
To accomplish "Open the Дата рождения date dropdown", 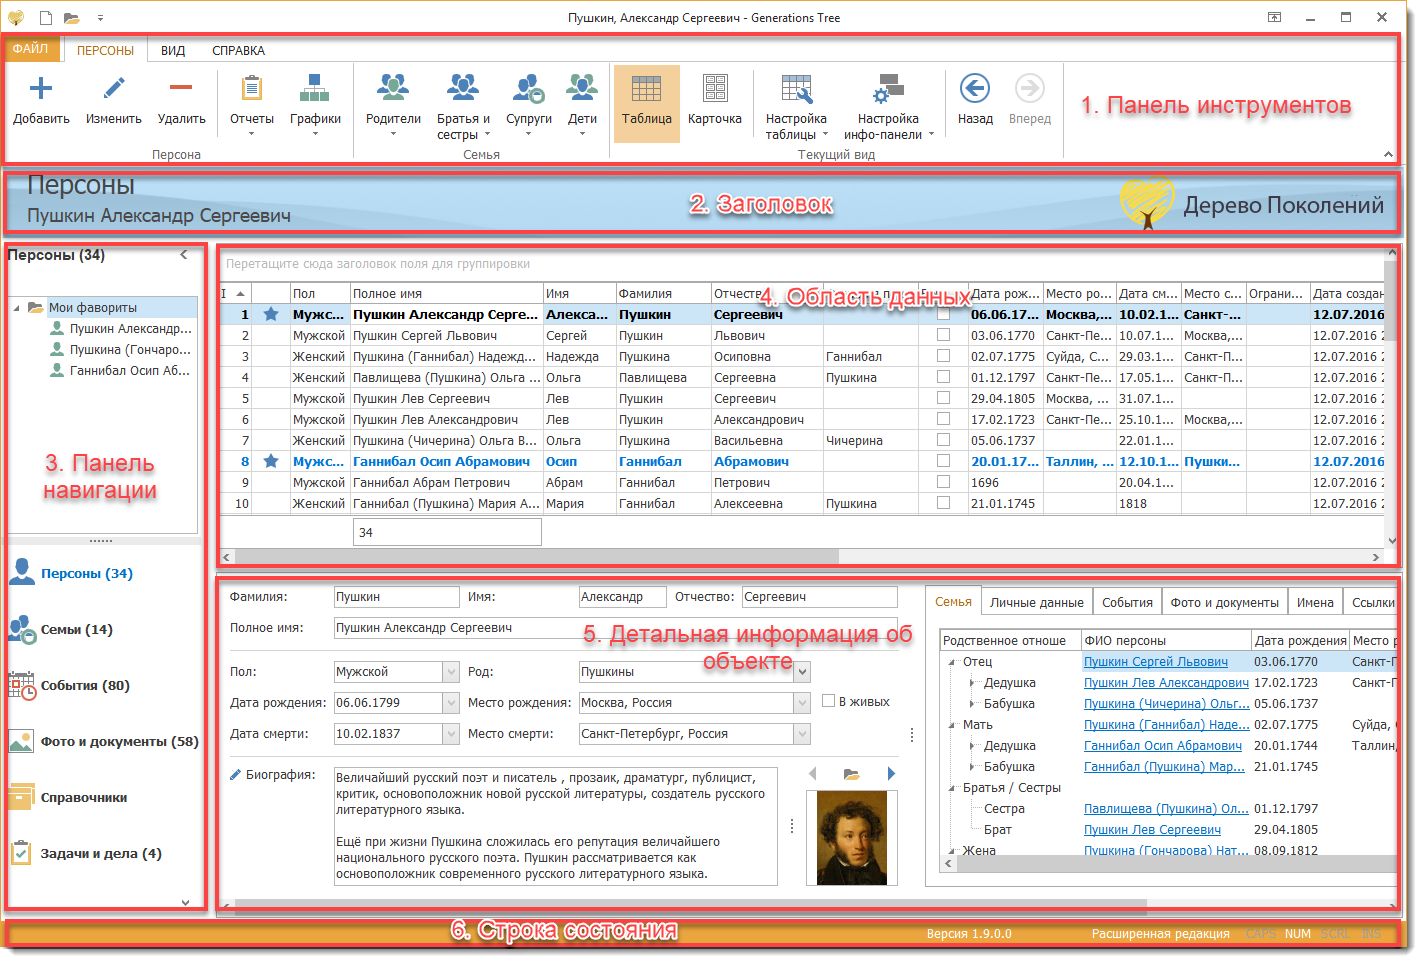I will (451, 703).
